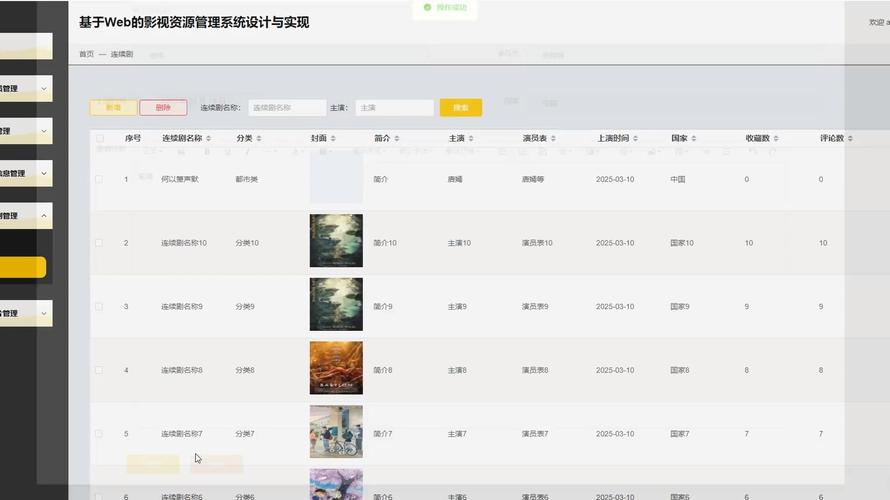Viewport: 890px width, 500px height.
Task: Select the cell 分类9
Action: point(245,306)
